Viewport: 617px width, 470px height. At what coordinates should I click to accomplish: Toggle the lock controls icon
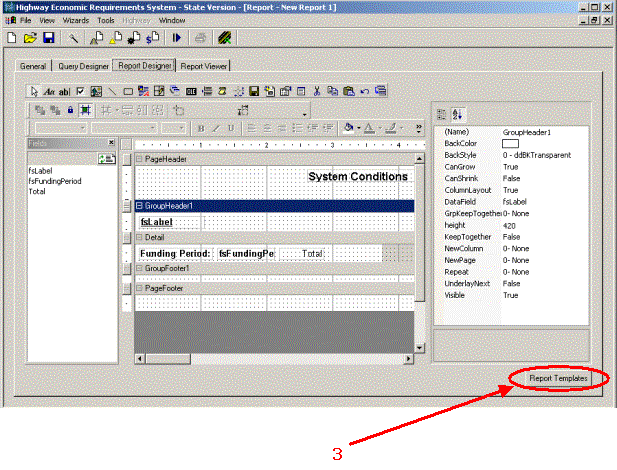(70, 110)
